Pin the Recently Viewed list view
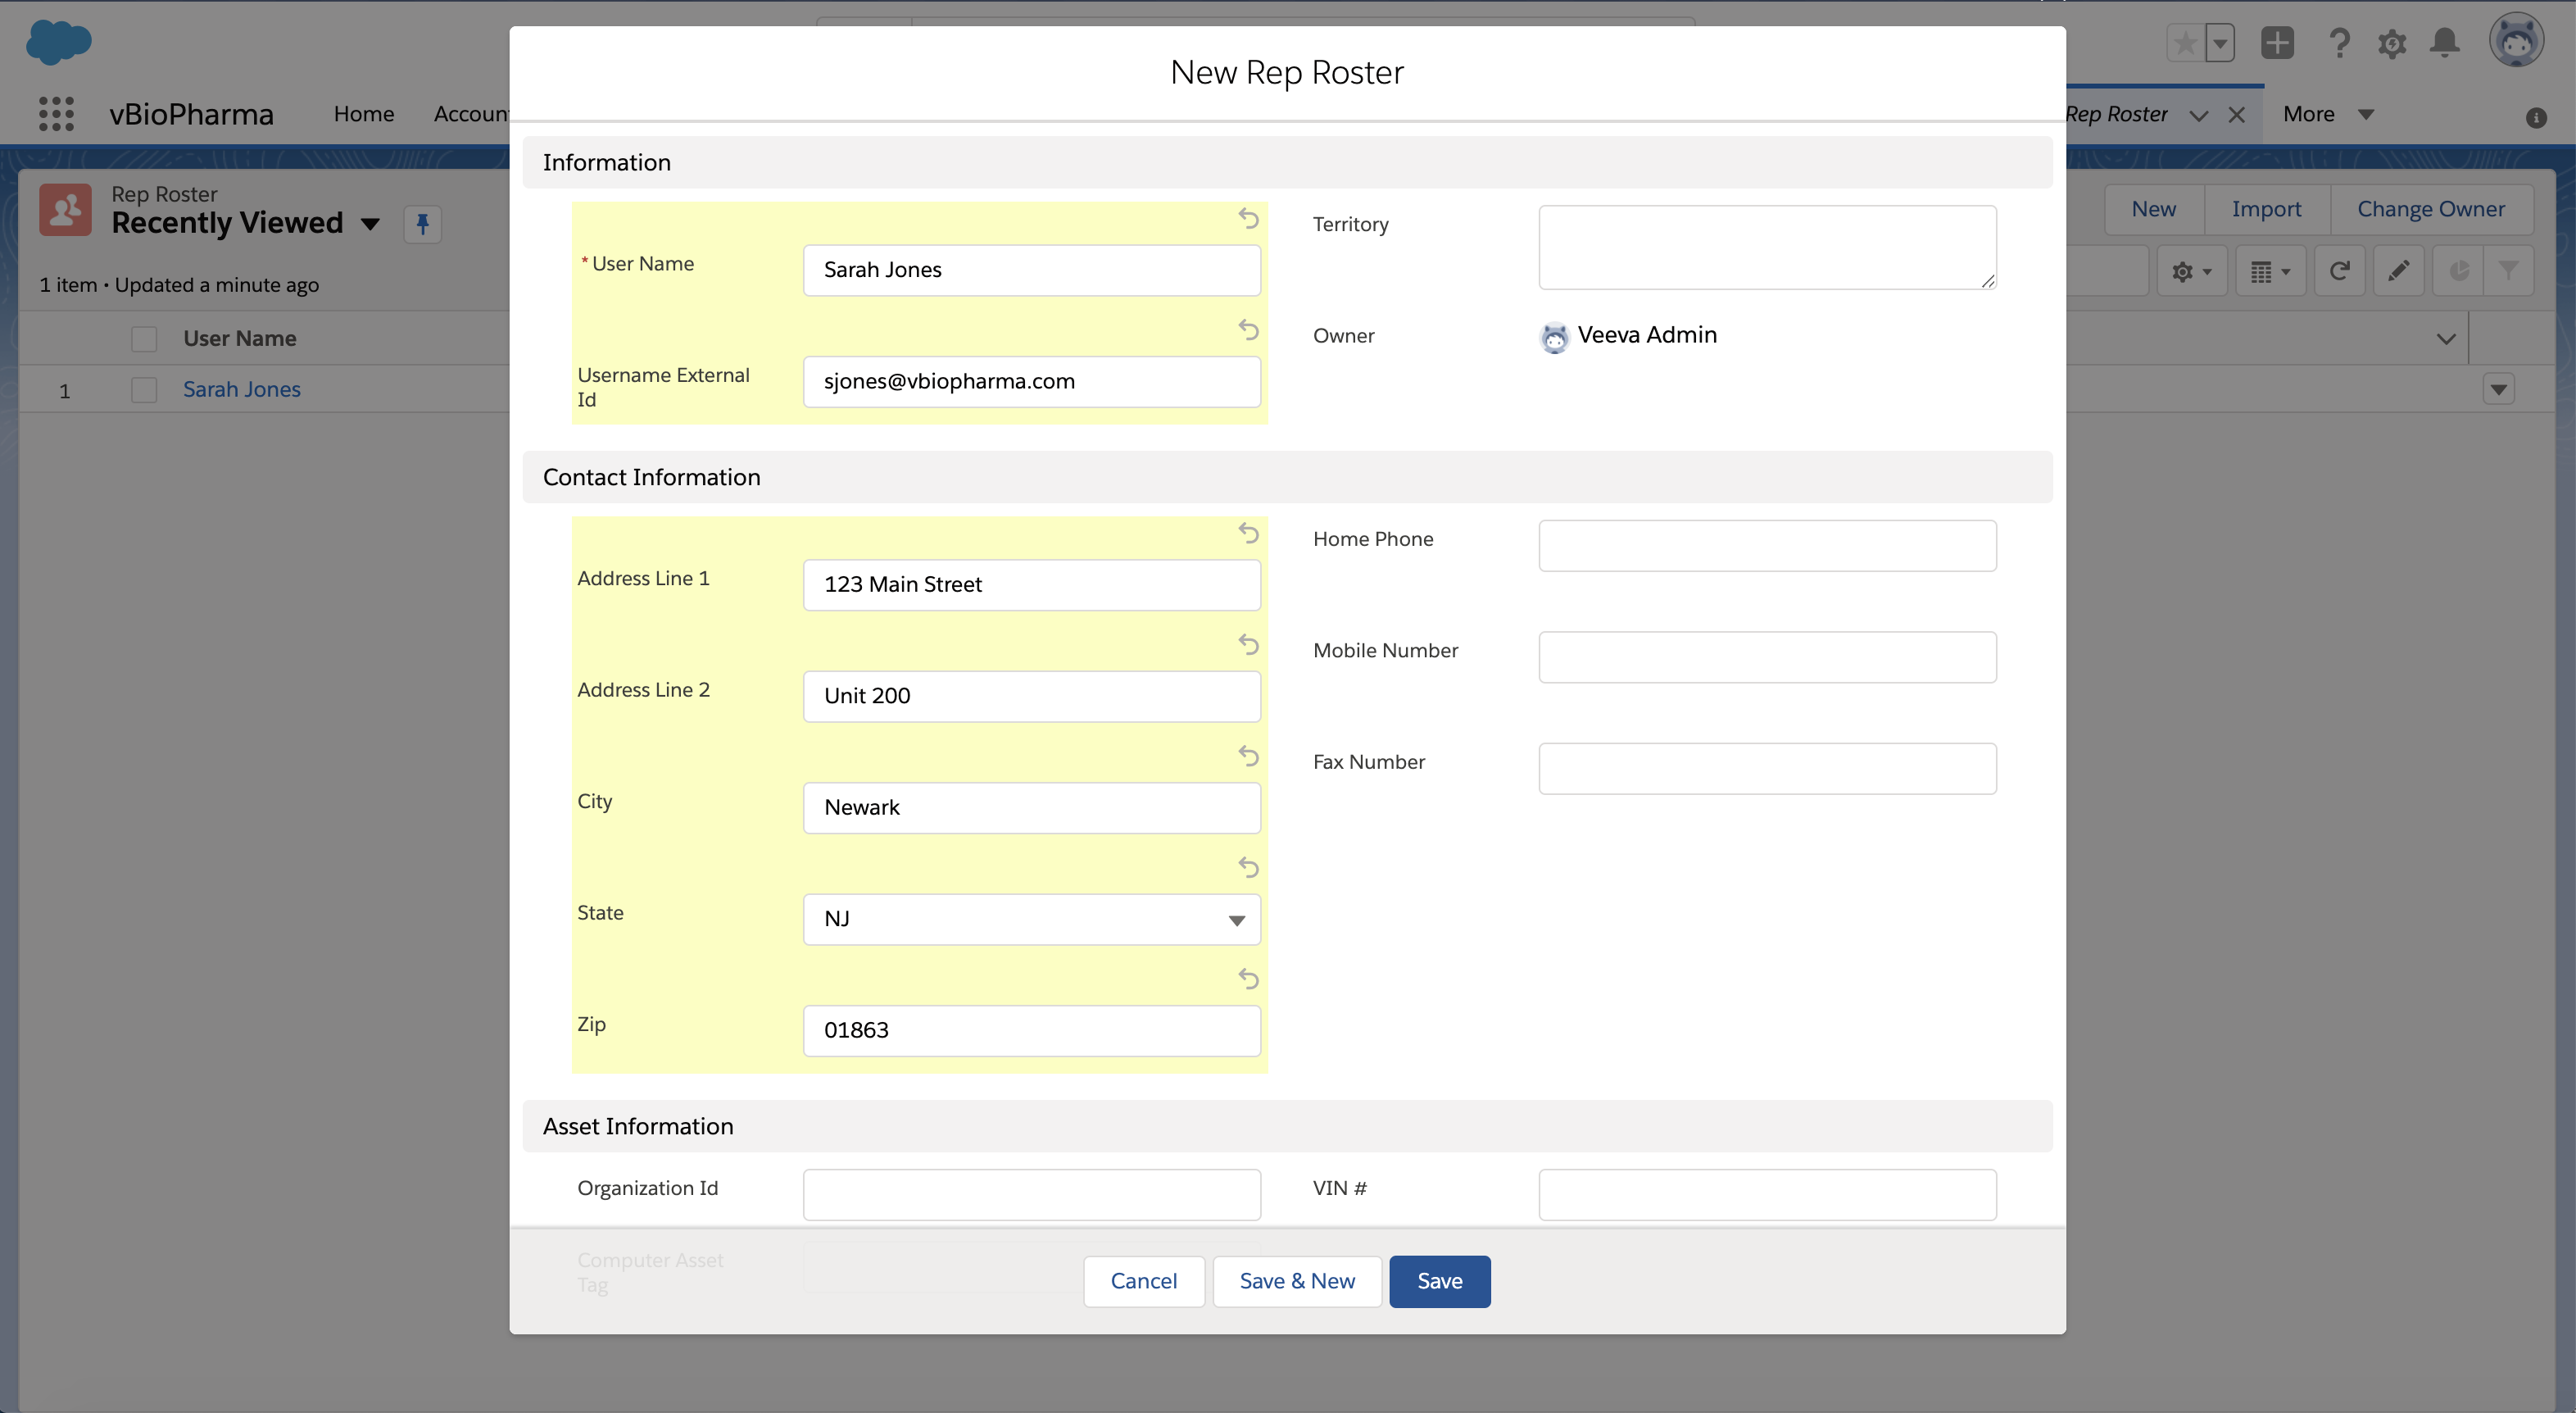 [422, 224]
